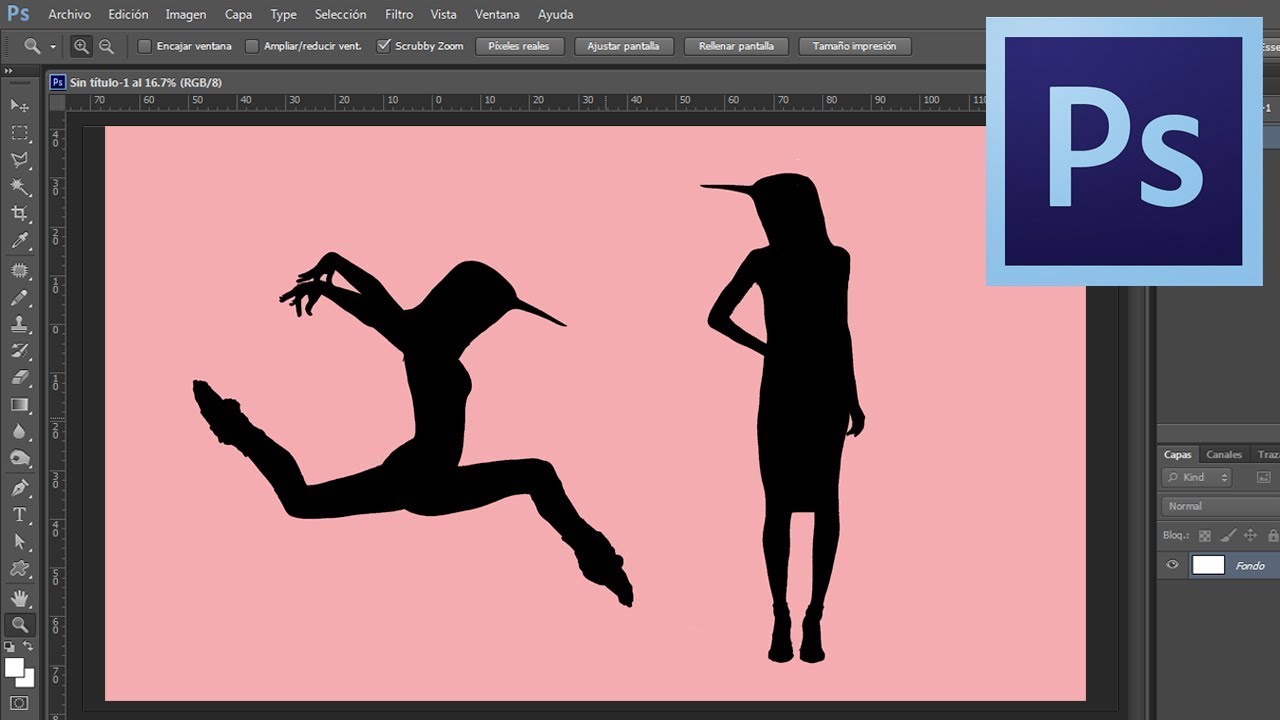Select the Clone Stamp tool
Image resolution: width=1280 pixels, height=720 pixels.
(19, 325)
